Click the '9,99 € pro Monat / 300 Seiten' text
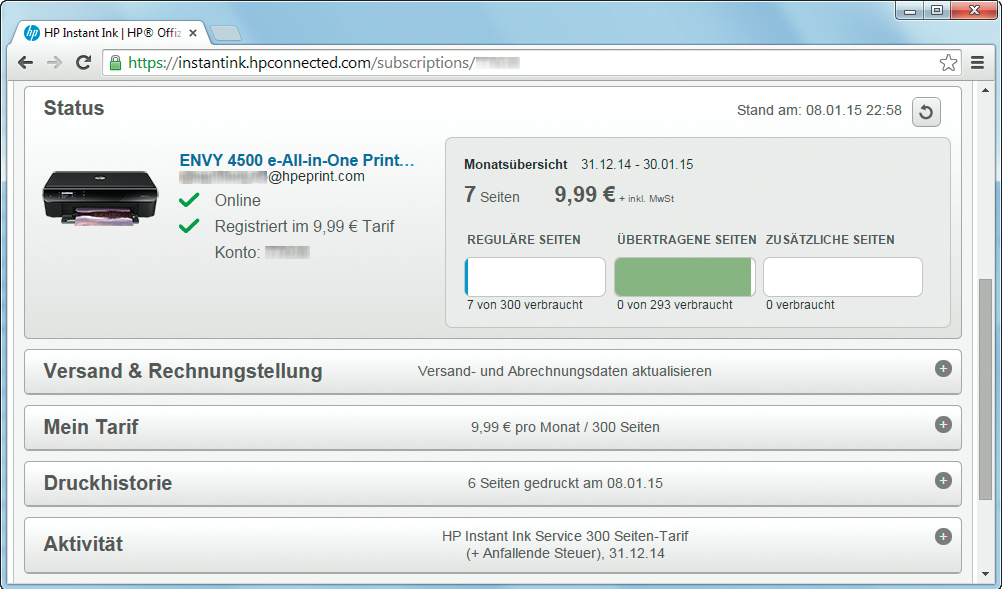Viewport: 1002px width, 589px height. [565, 427]
